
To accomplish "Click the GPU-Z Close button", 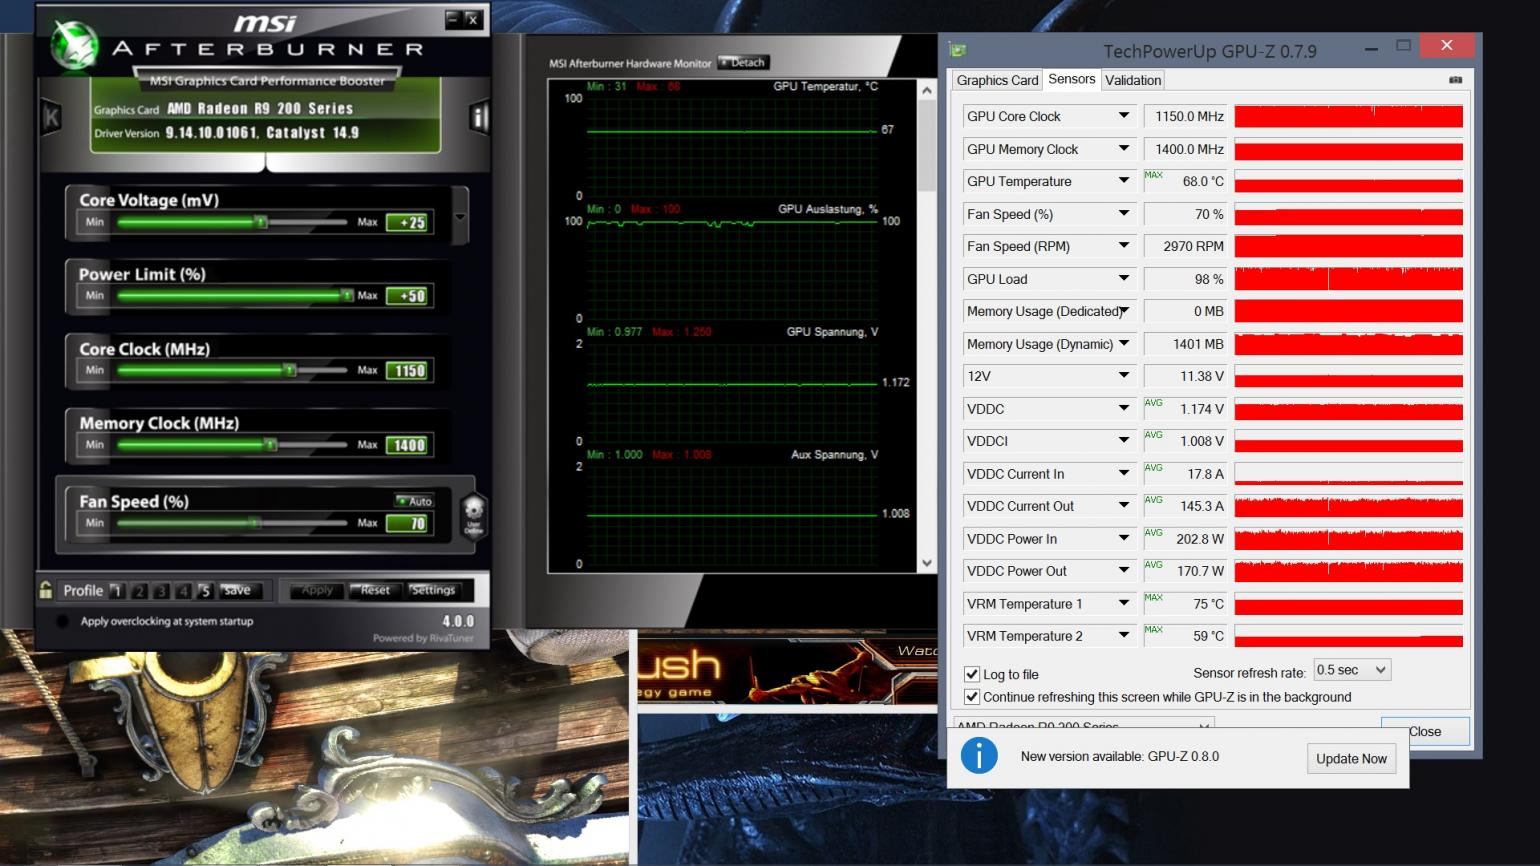I will click(x=1425, y=731).
